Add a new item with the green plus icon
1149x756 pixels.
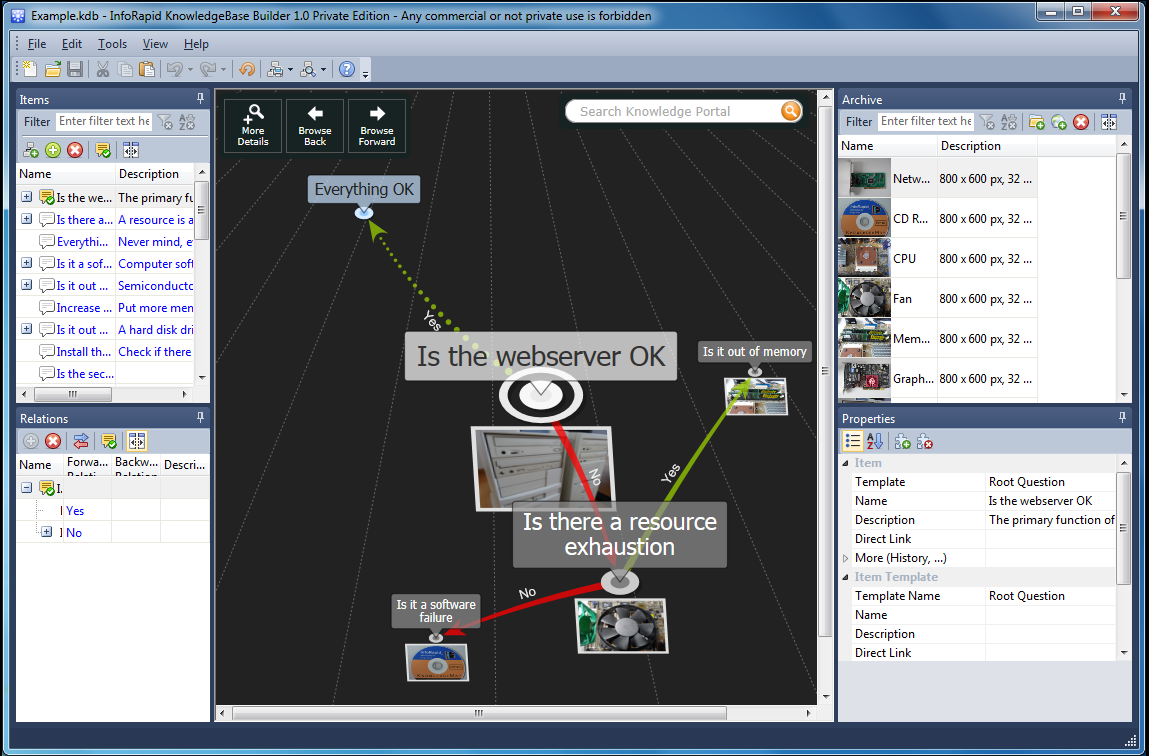pyautogui.click(x=53, y=150)
